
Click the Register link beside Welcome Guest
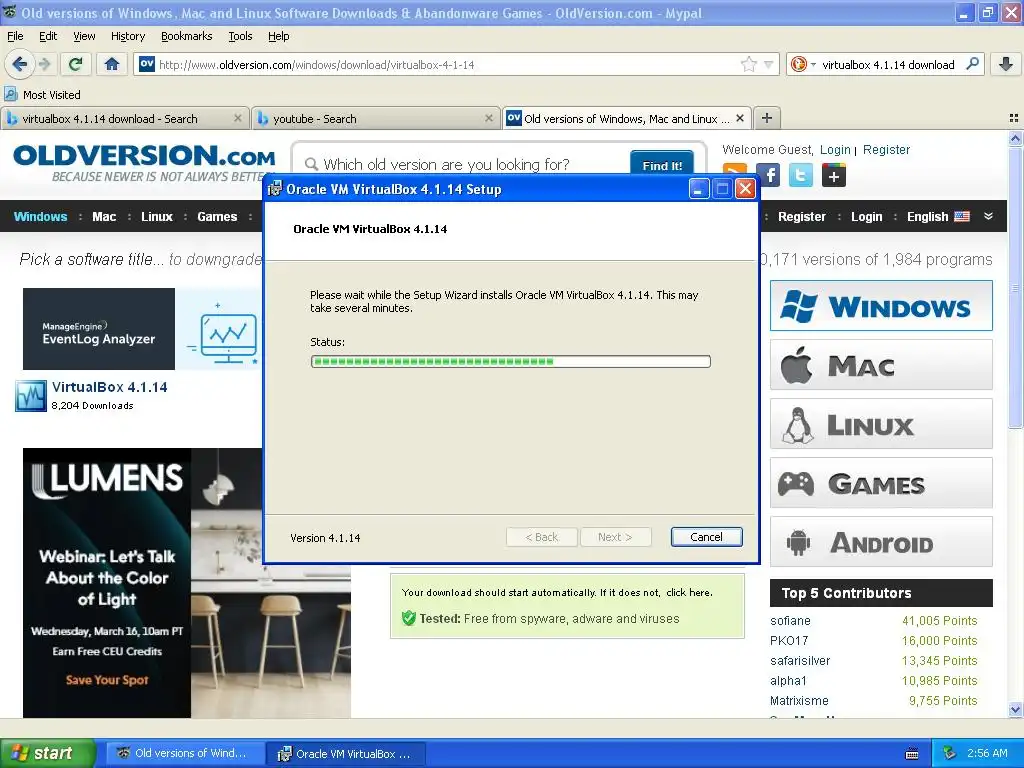pyautogui.click(x=886, y=150)
